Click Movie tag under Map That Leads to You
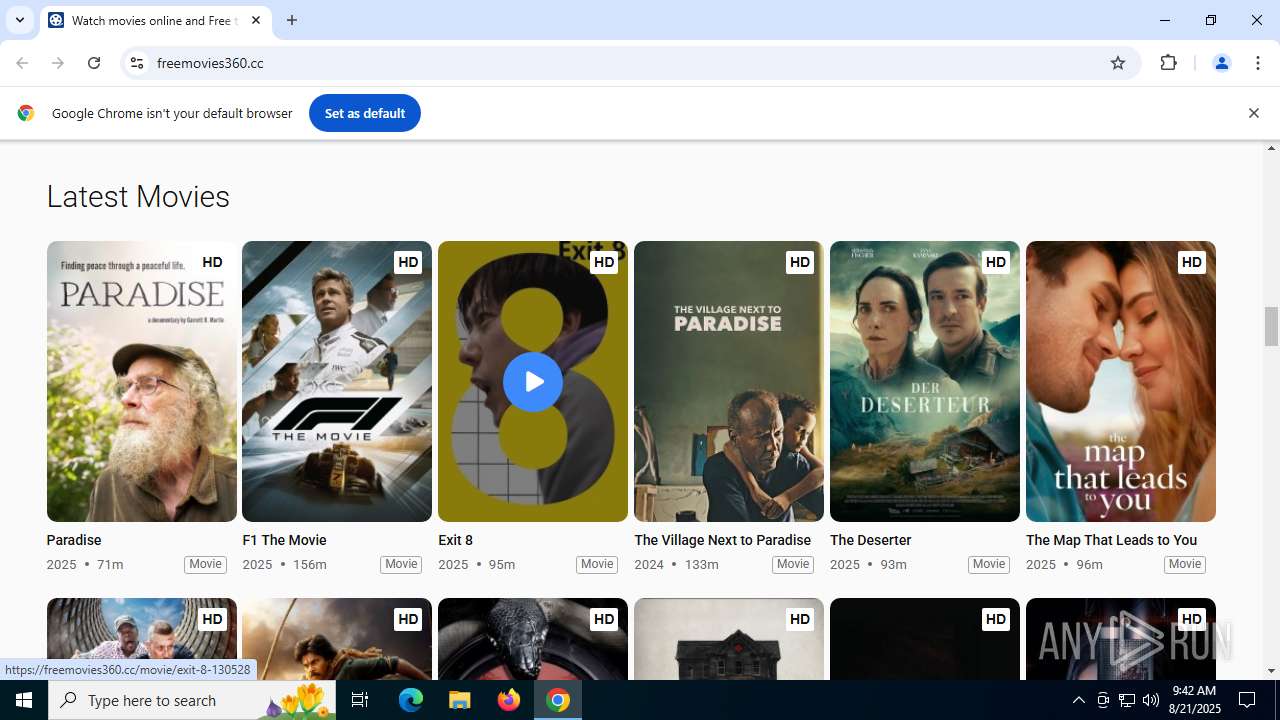 [1185, 564]
